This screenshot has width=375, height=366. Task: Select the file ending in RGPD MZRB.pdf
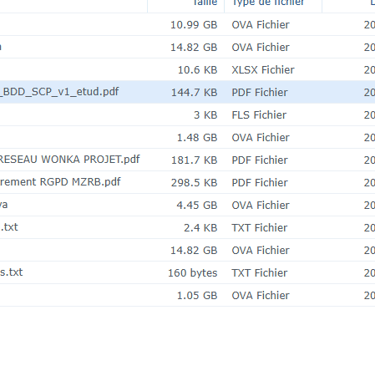tap(60, 182)
